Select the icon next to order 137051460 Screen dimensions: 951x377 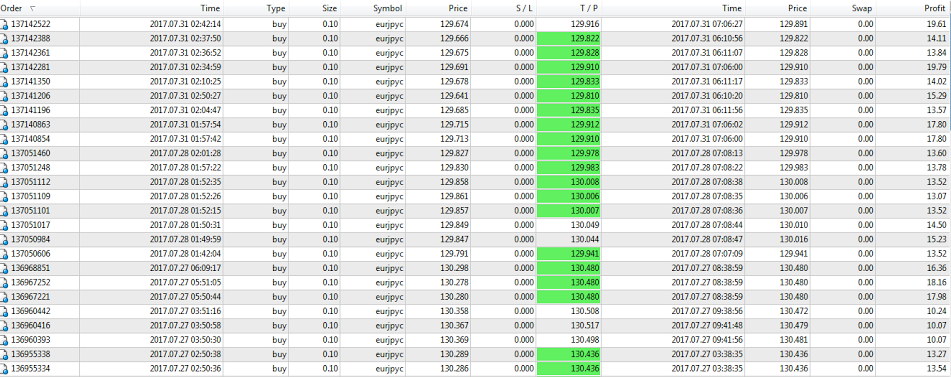coord(5,153)
